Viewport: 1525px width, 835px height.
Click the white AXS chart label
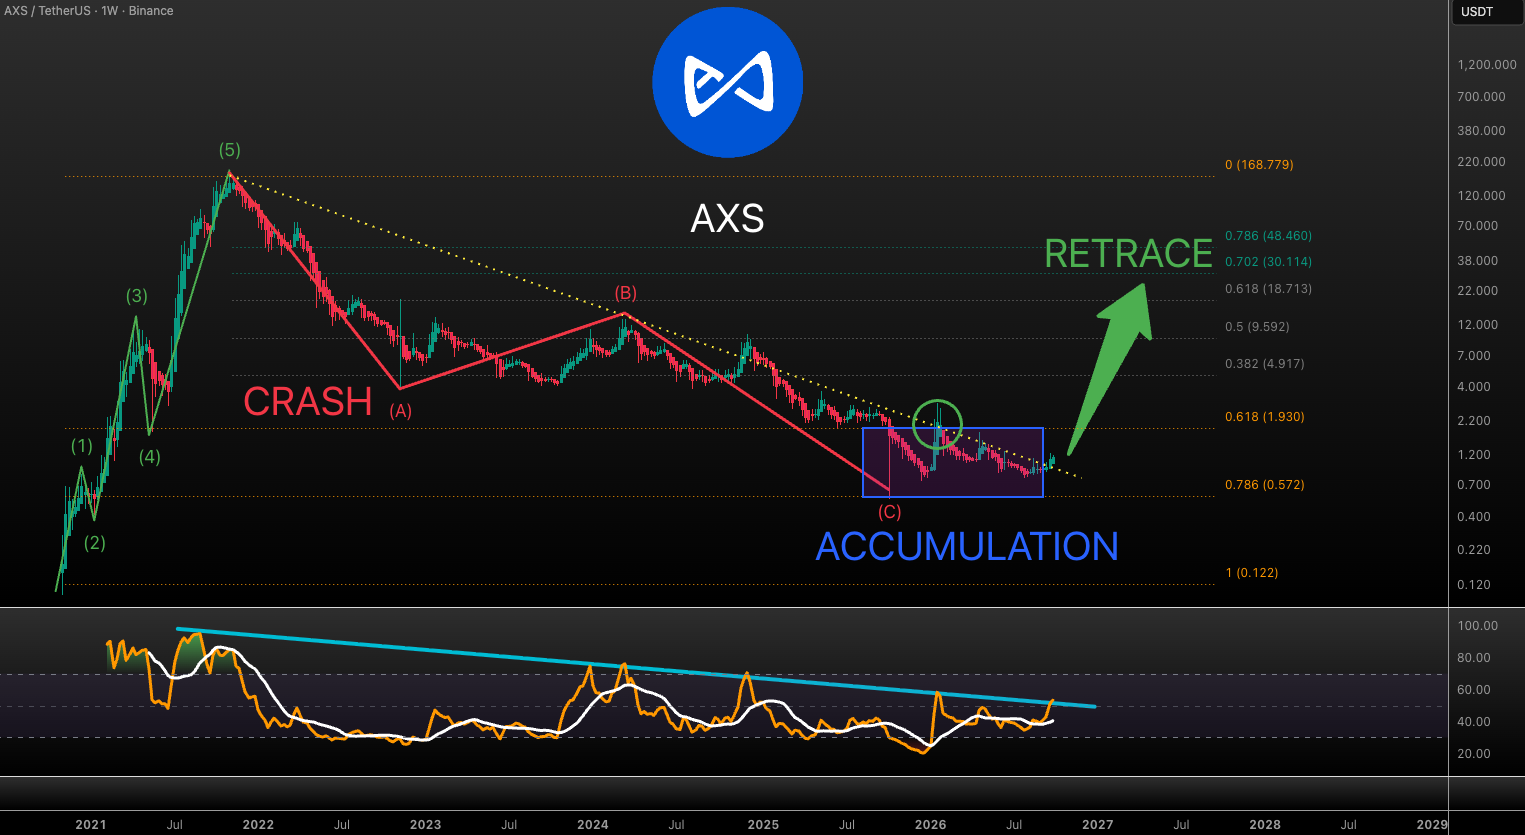pos(728,218)
